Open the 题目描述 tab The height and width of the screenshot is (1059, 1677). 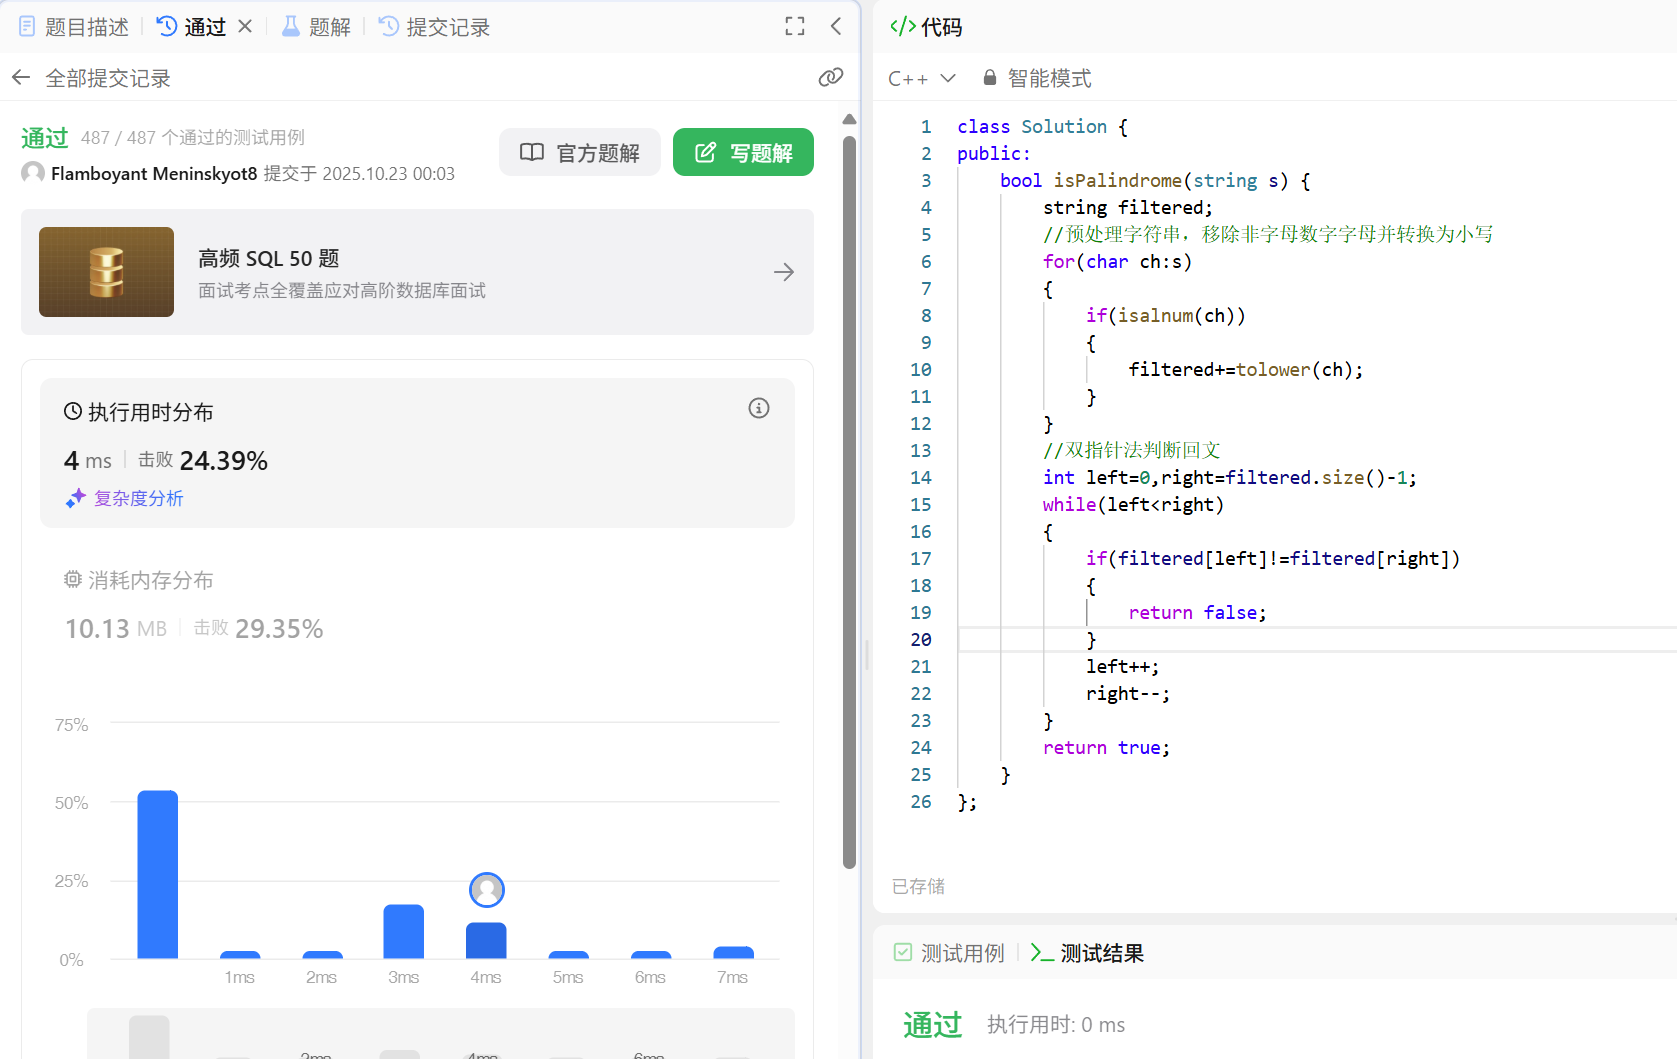[75, 27]
